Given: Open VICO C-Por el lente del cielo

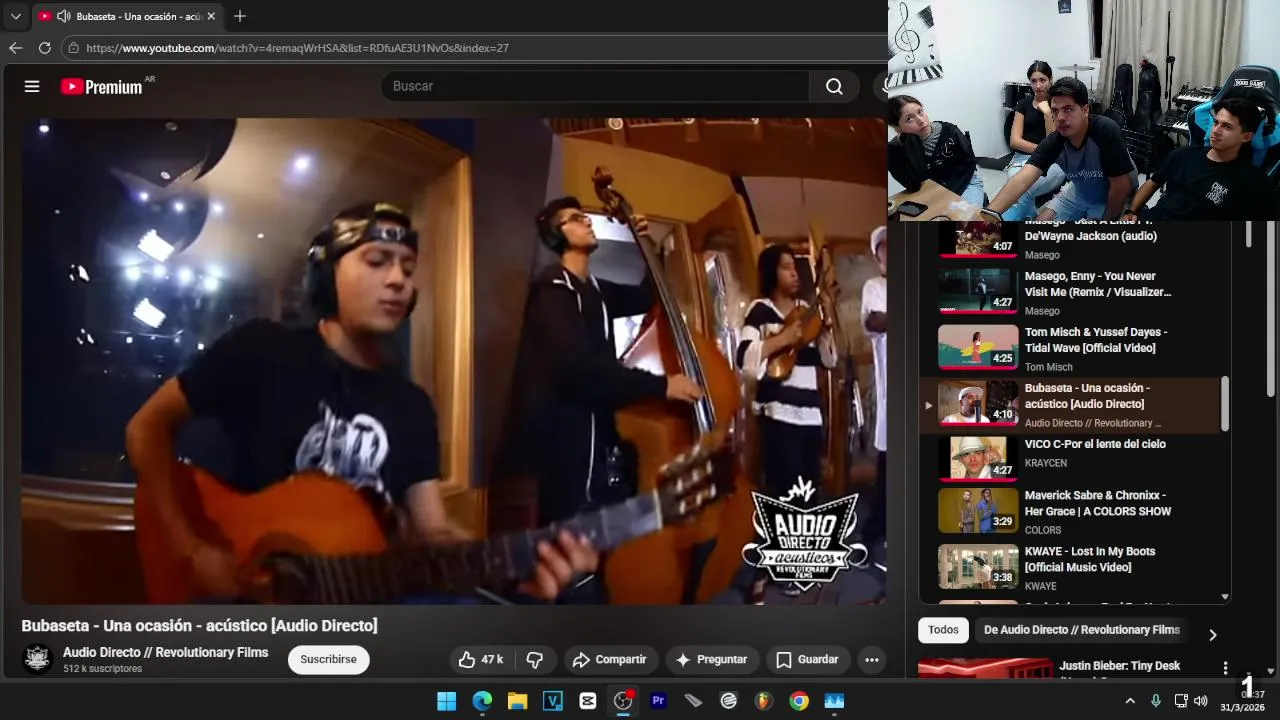Looking at the screenshot, I should click(x=1095, y=444).
